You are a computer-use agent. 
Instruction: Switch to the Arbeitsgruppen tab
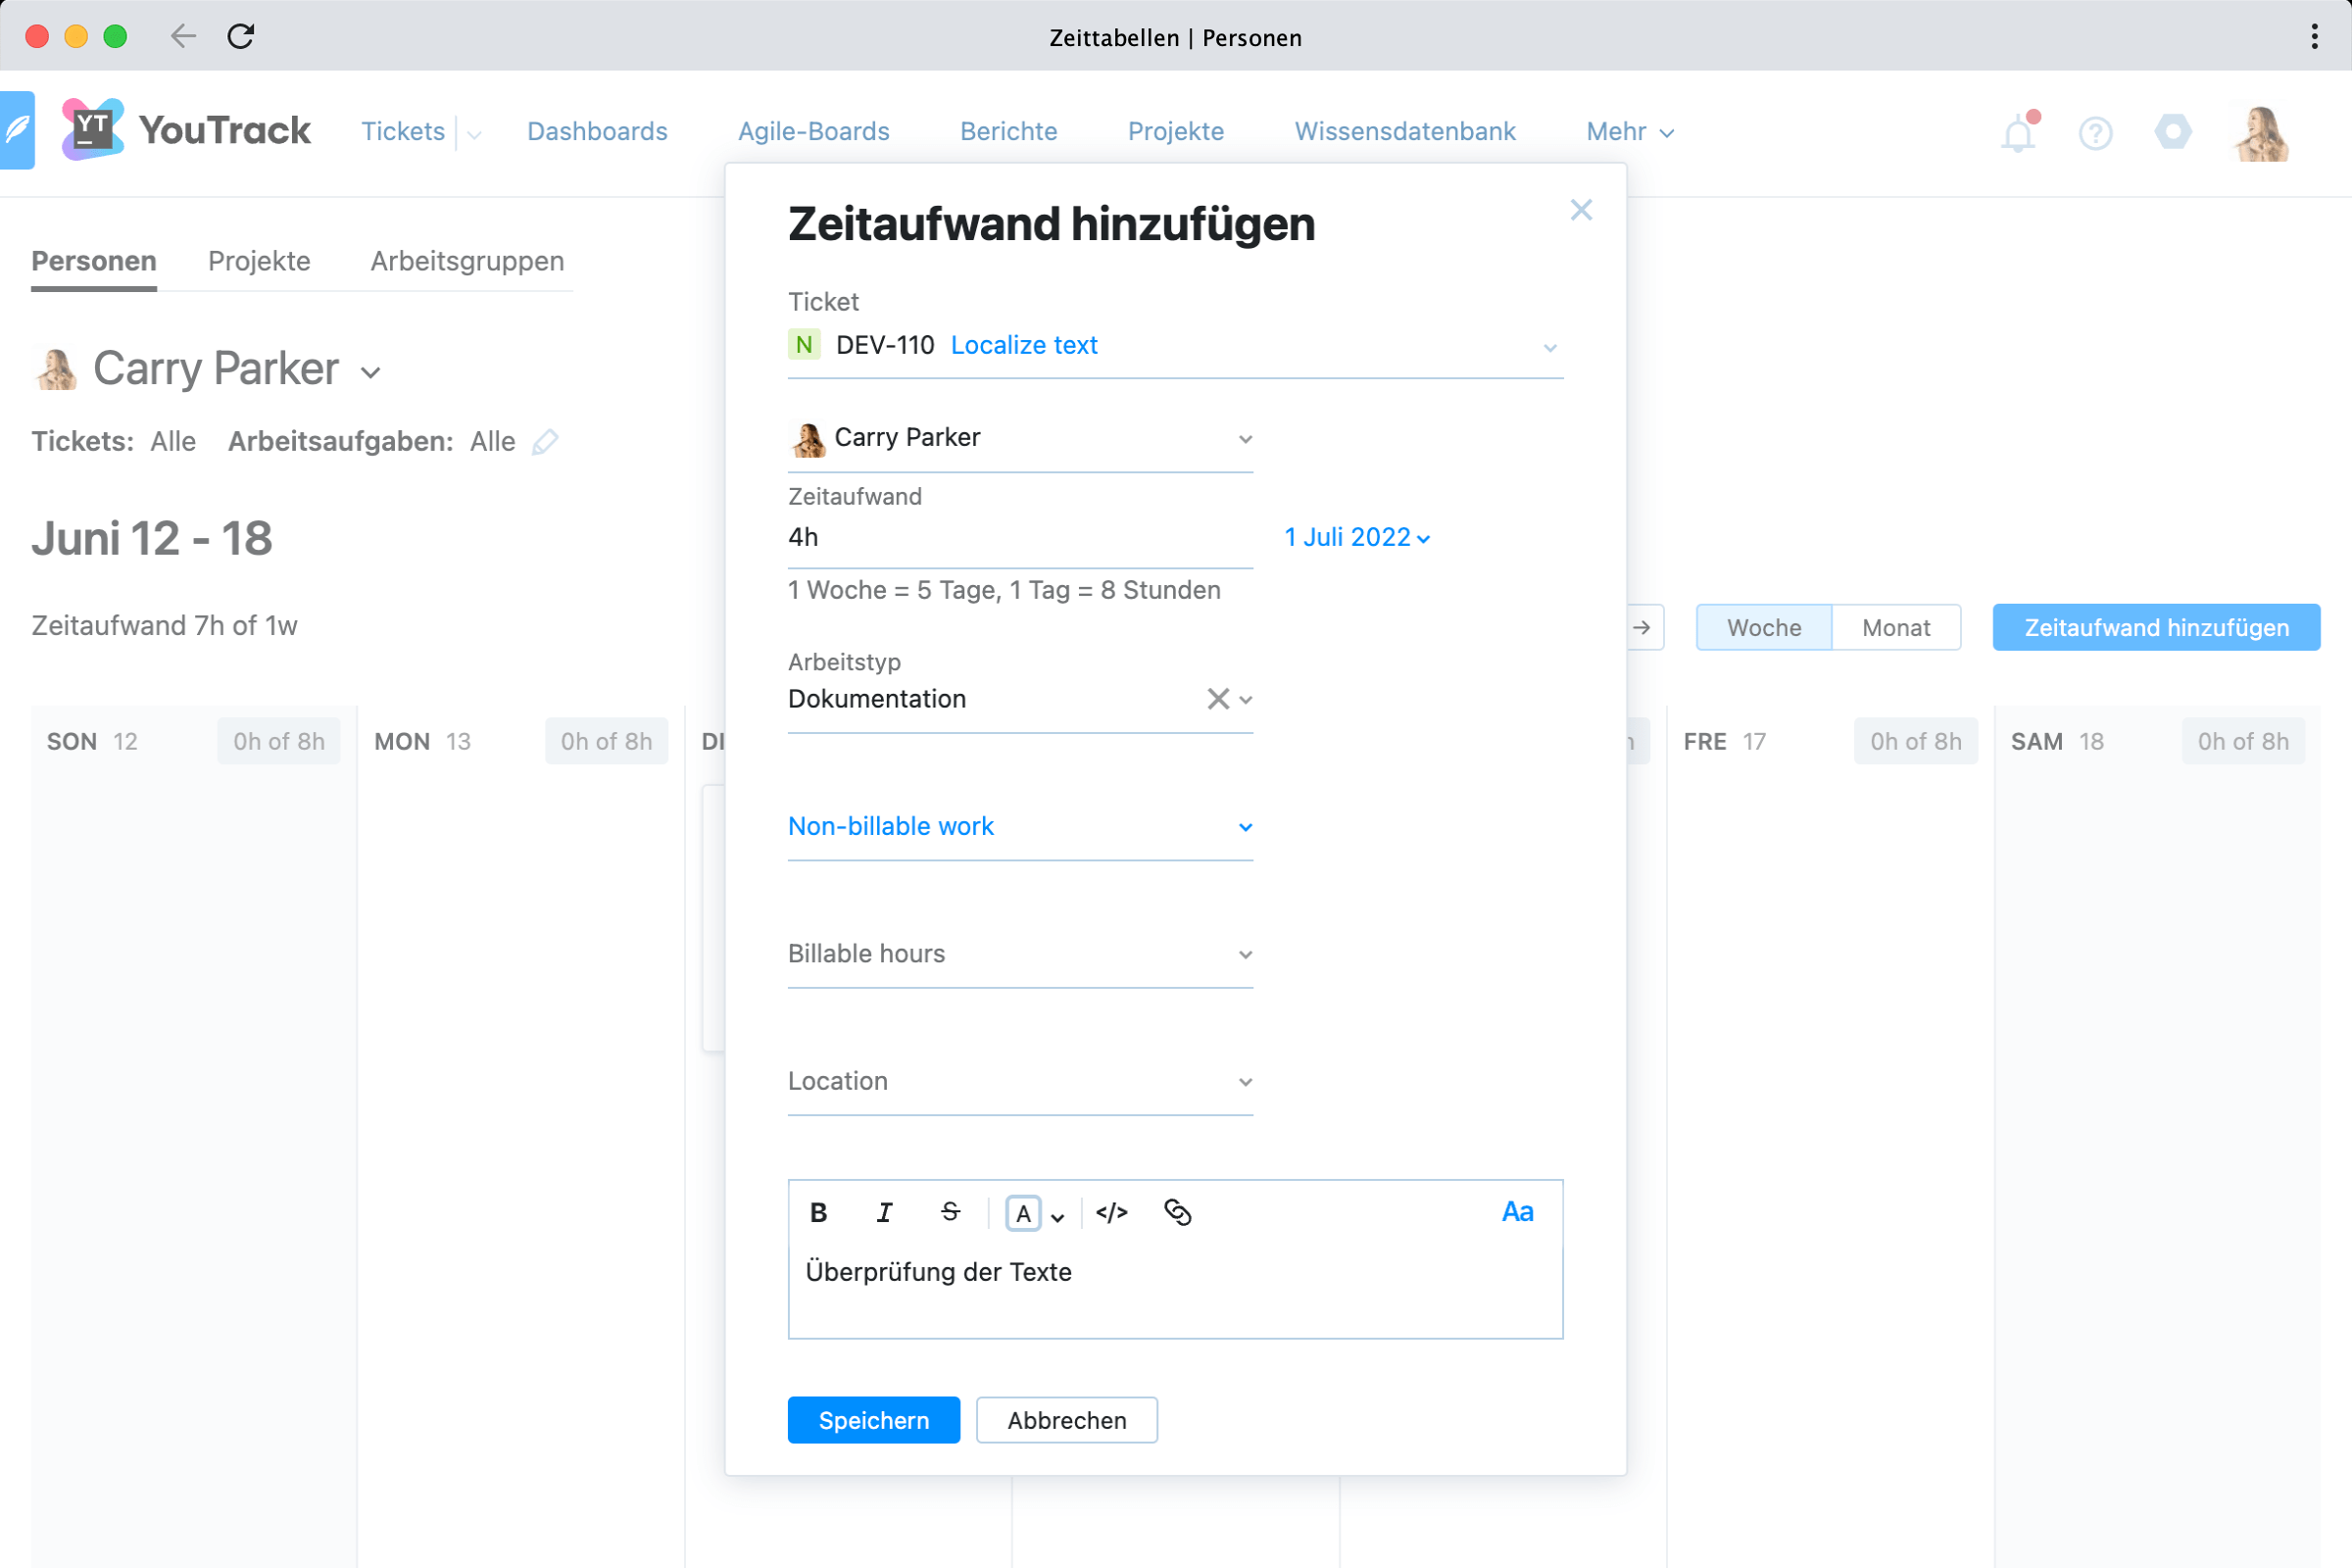pos(467,261)
